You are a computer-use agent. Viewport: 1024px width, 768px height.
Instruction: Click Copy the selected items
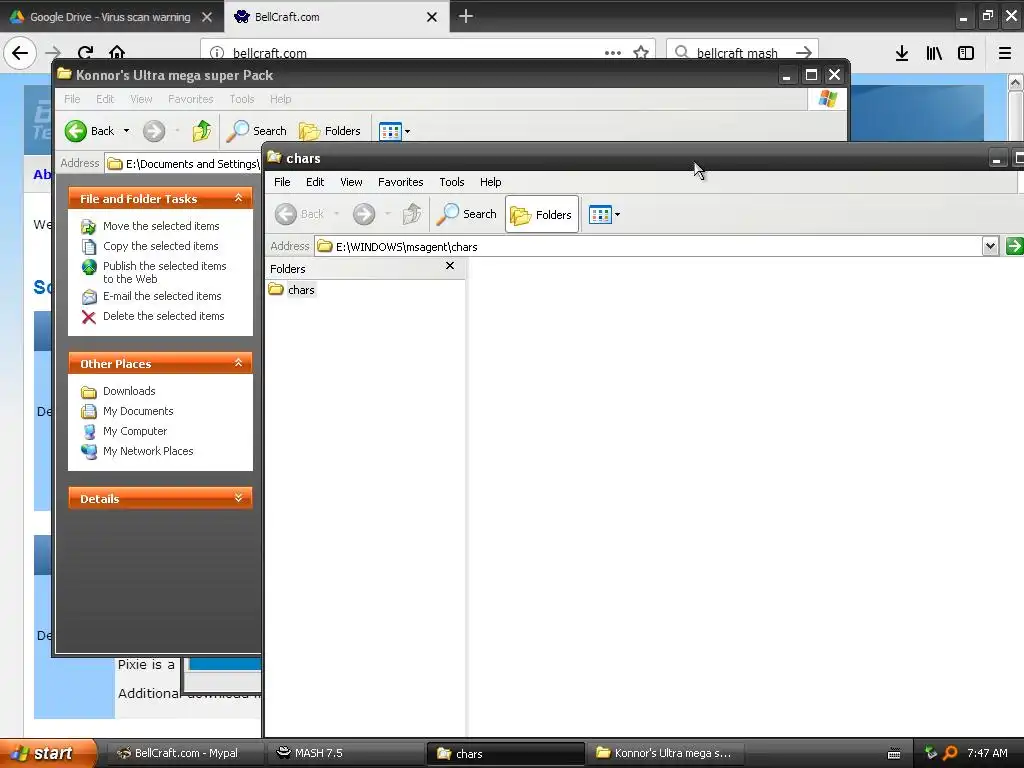coord(161,246)
